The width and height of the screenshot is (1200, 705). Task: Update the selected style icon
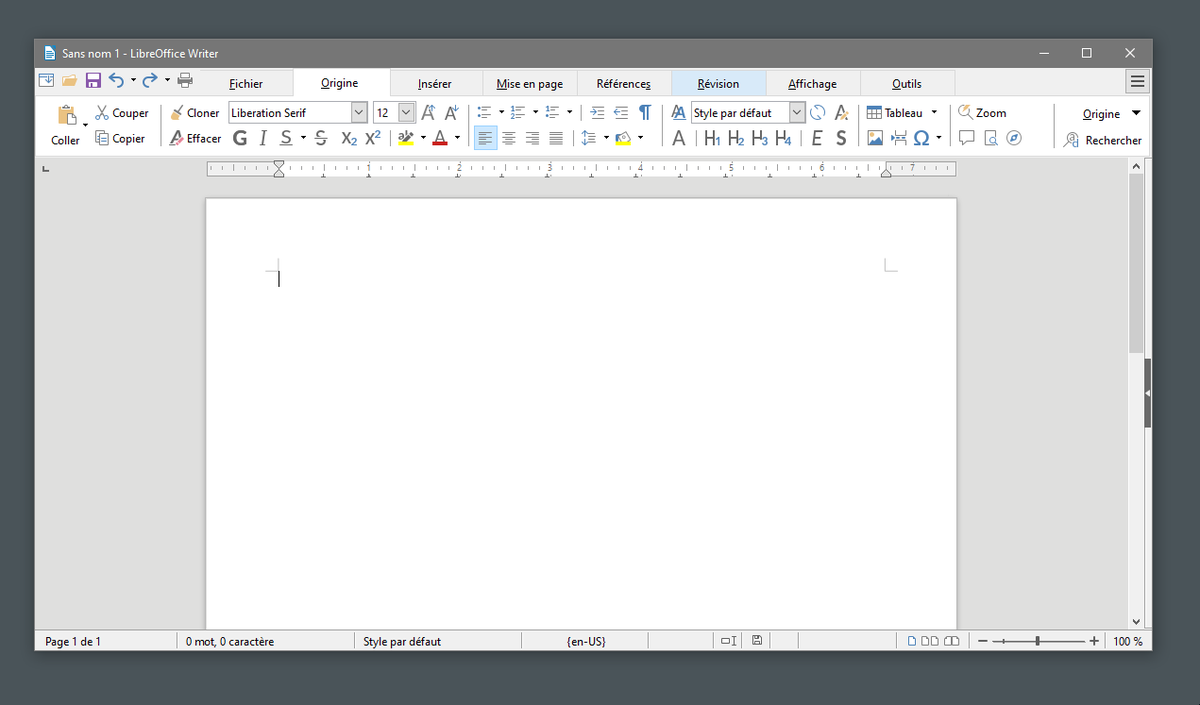click(x=818, y=113)
